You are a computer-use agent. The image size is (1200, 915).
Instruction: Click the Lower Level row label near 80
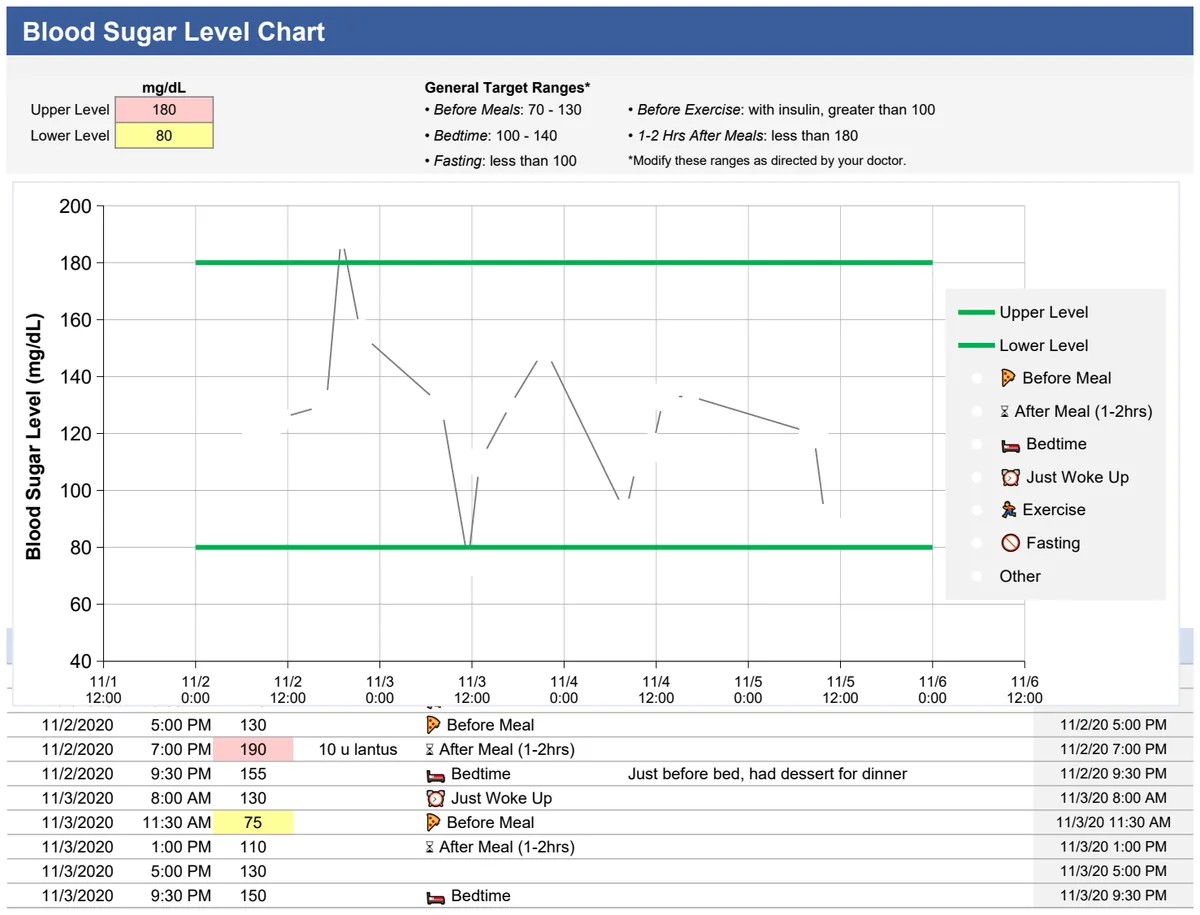click(x=70, y=135)
